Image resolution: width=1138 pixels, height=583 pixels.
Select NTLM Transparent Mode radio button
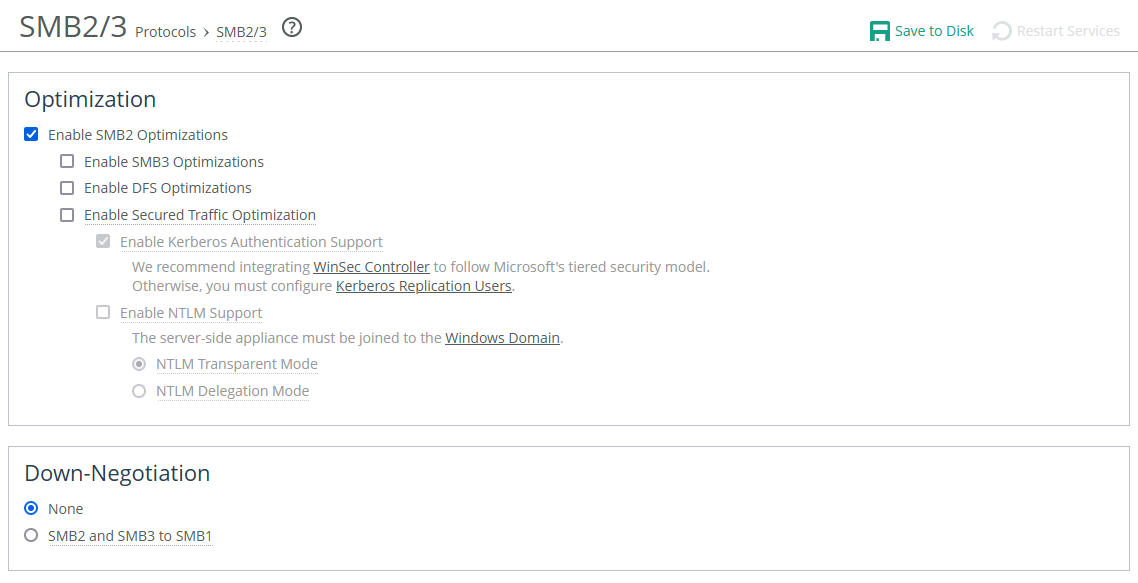[139, 364]
